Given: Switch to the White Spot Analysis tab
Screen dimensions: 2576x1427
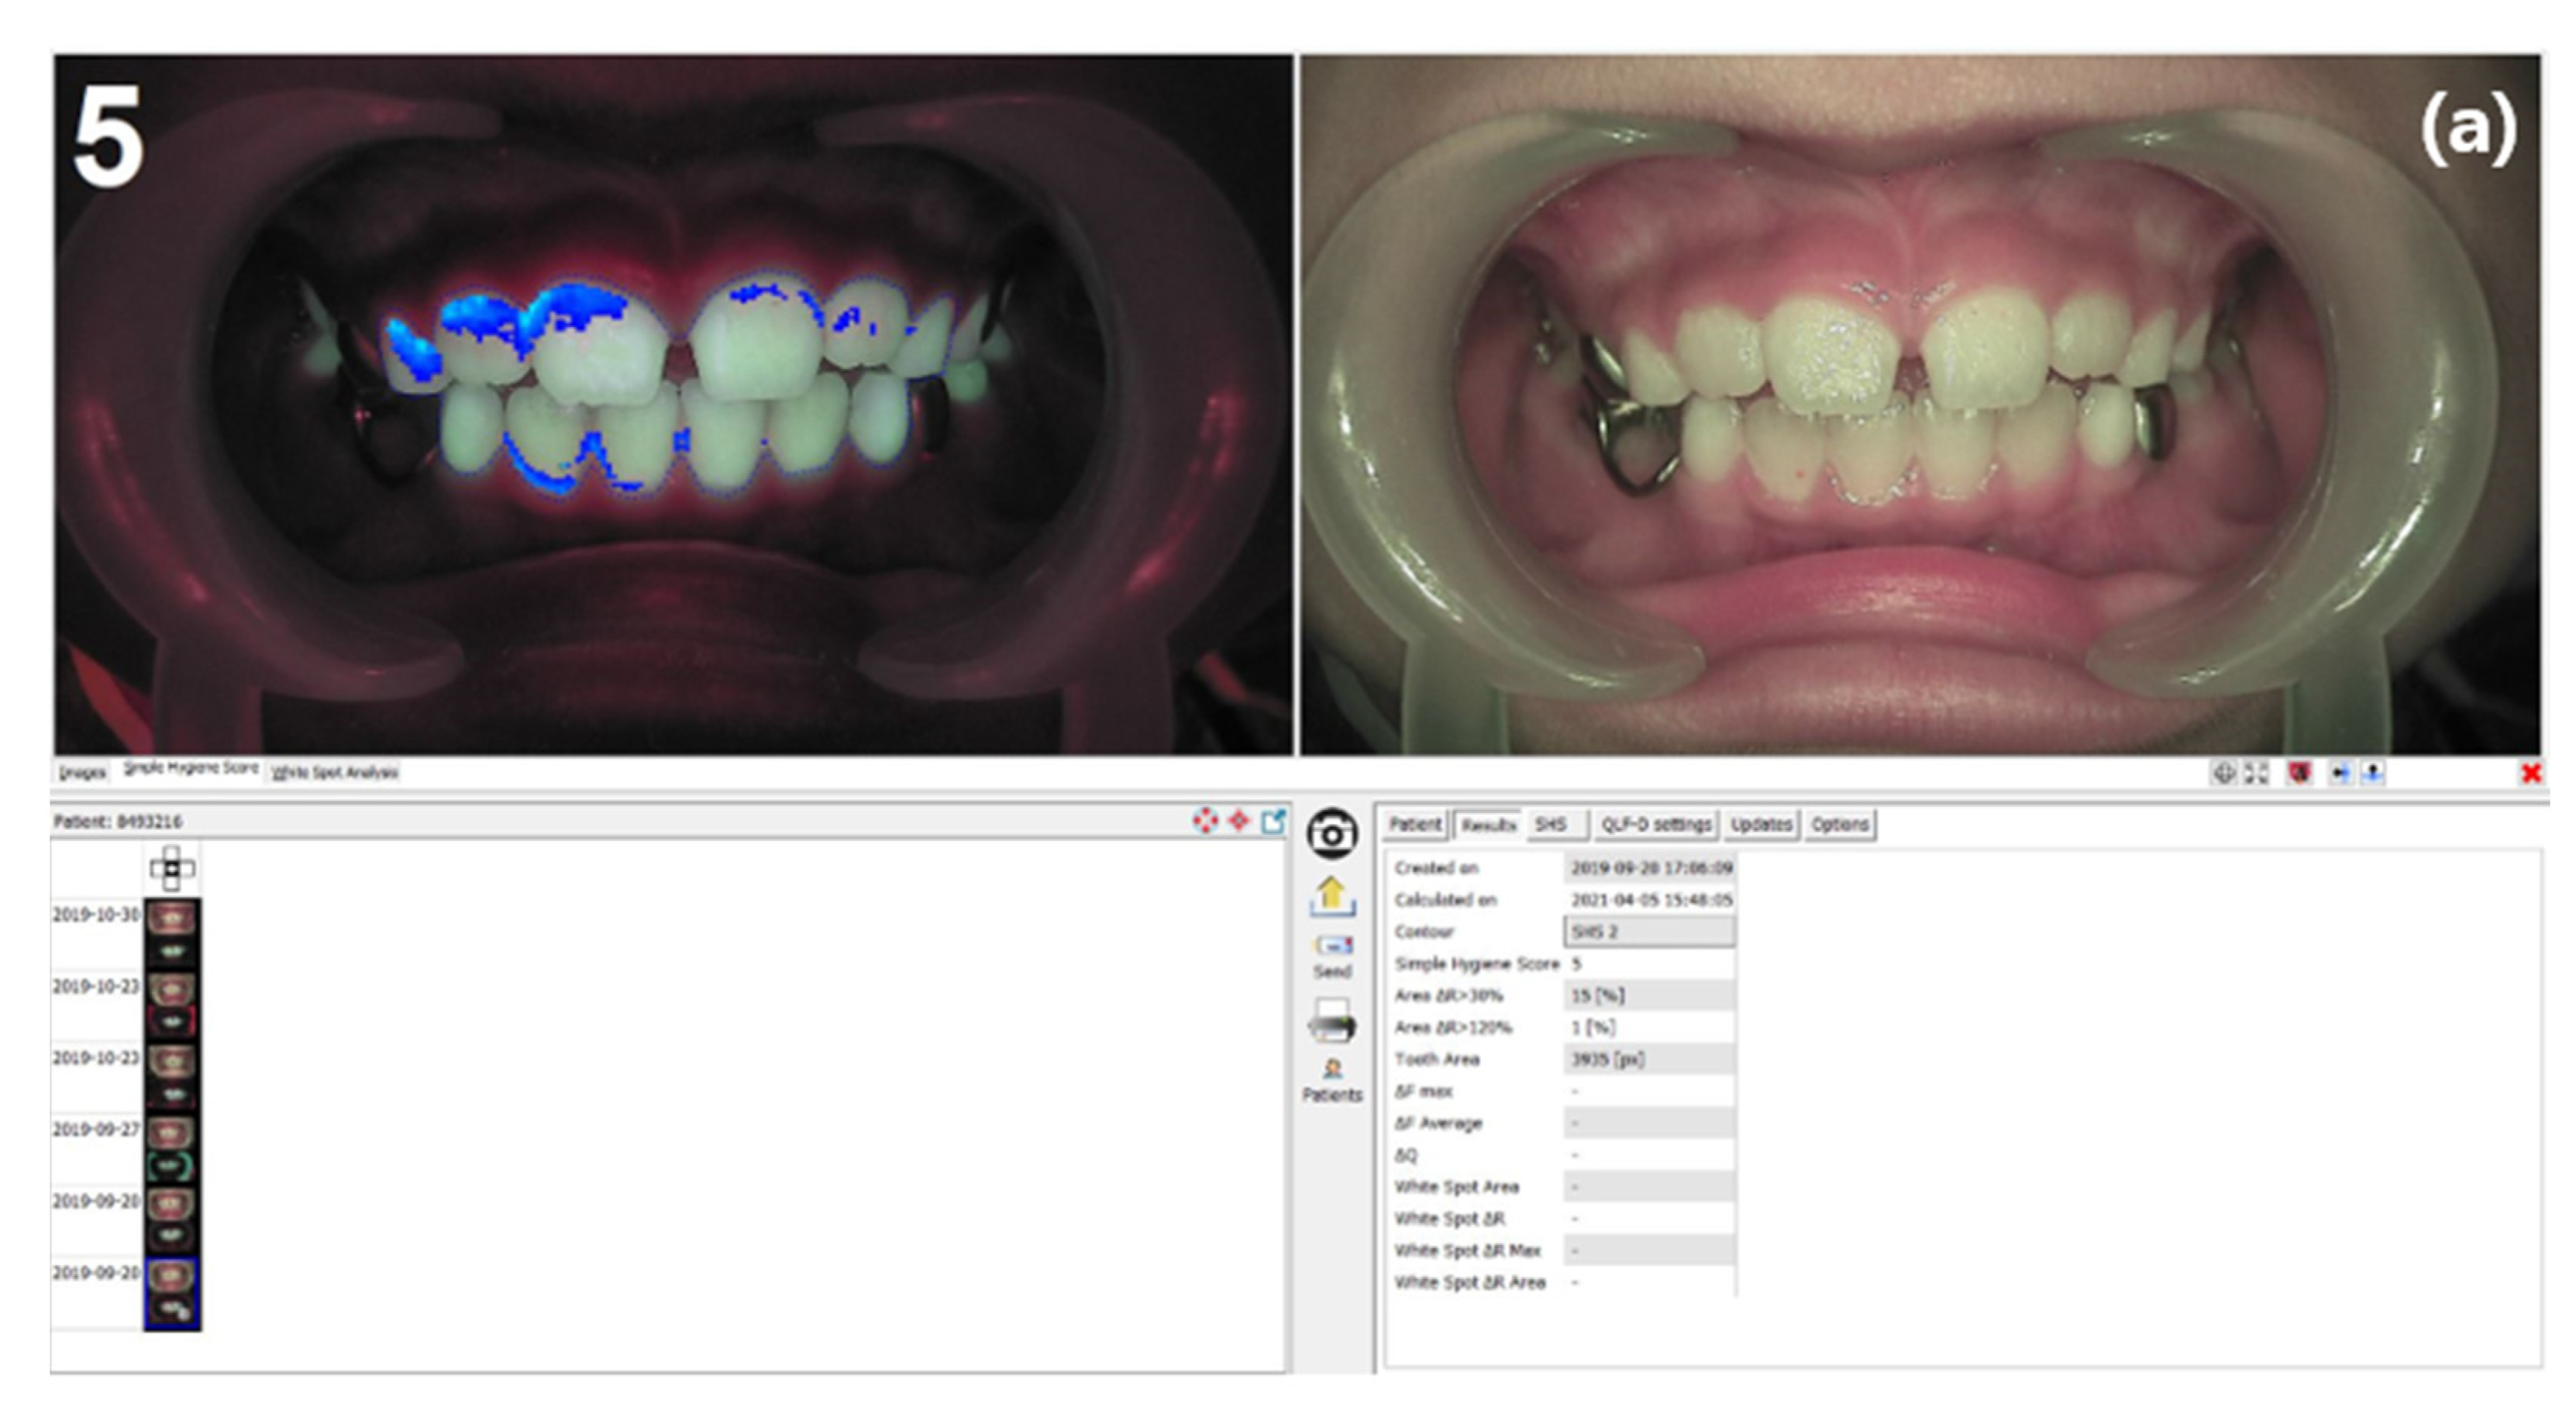Looking at the screenshot, I should (335, 772).
